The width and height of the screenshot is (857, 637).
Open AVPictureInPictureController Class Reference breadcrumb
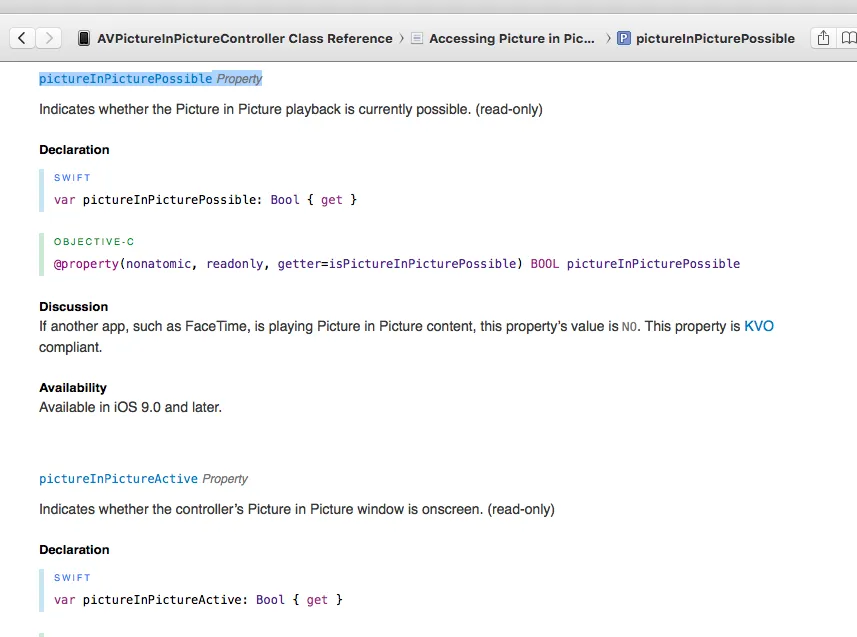(x=244, y=39)
